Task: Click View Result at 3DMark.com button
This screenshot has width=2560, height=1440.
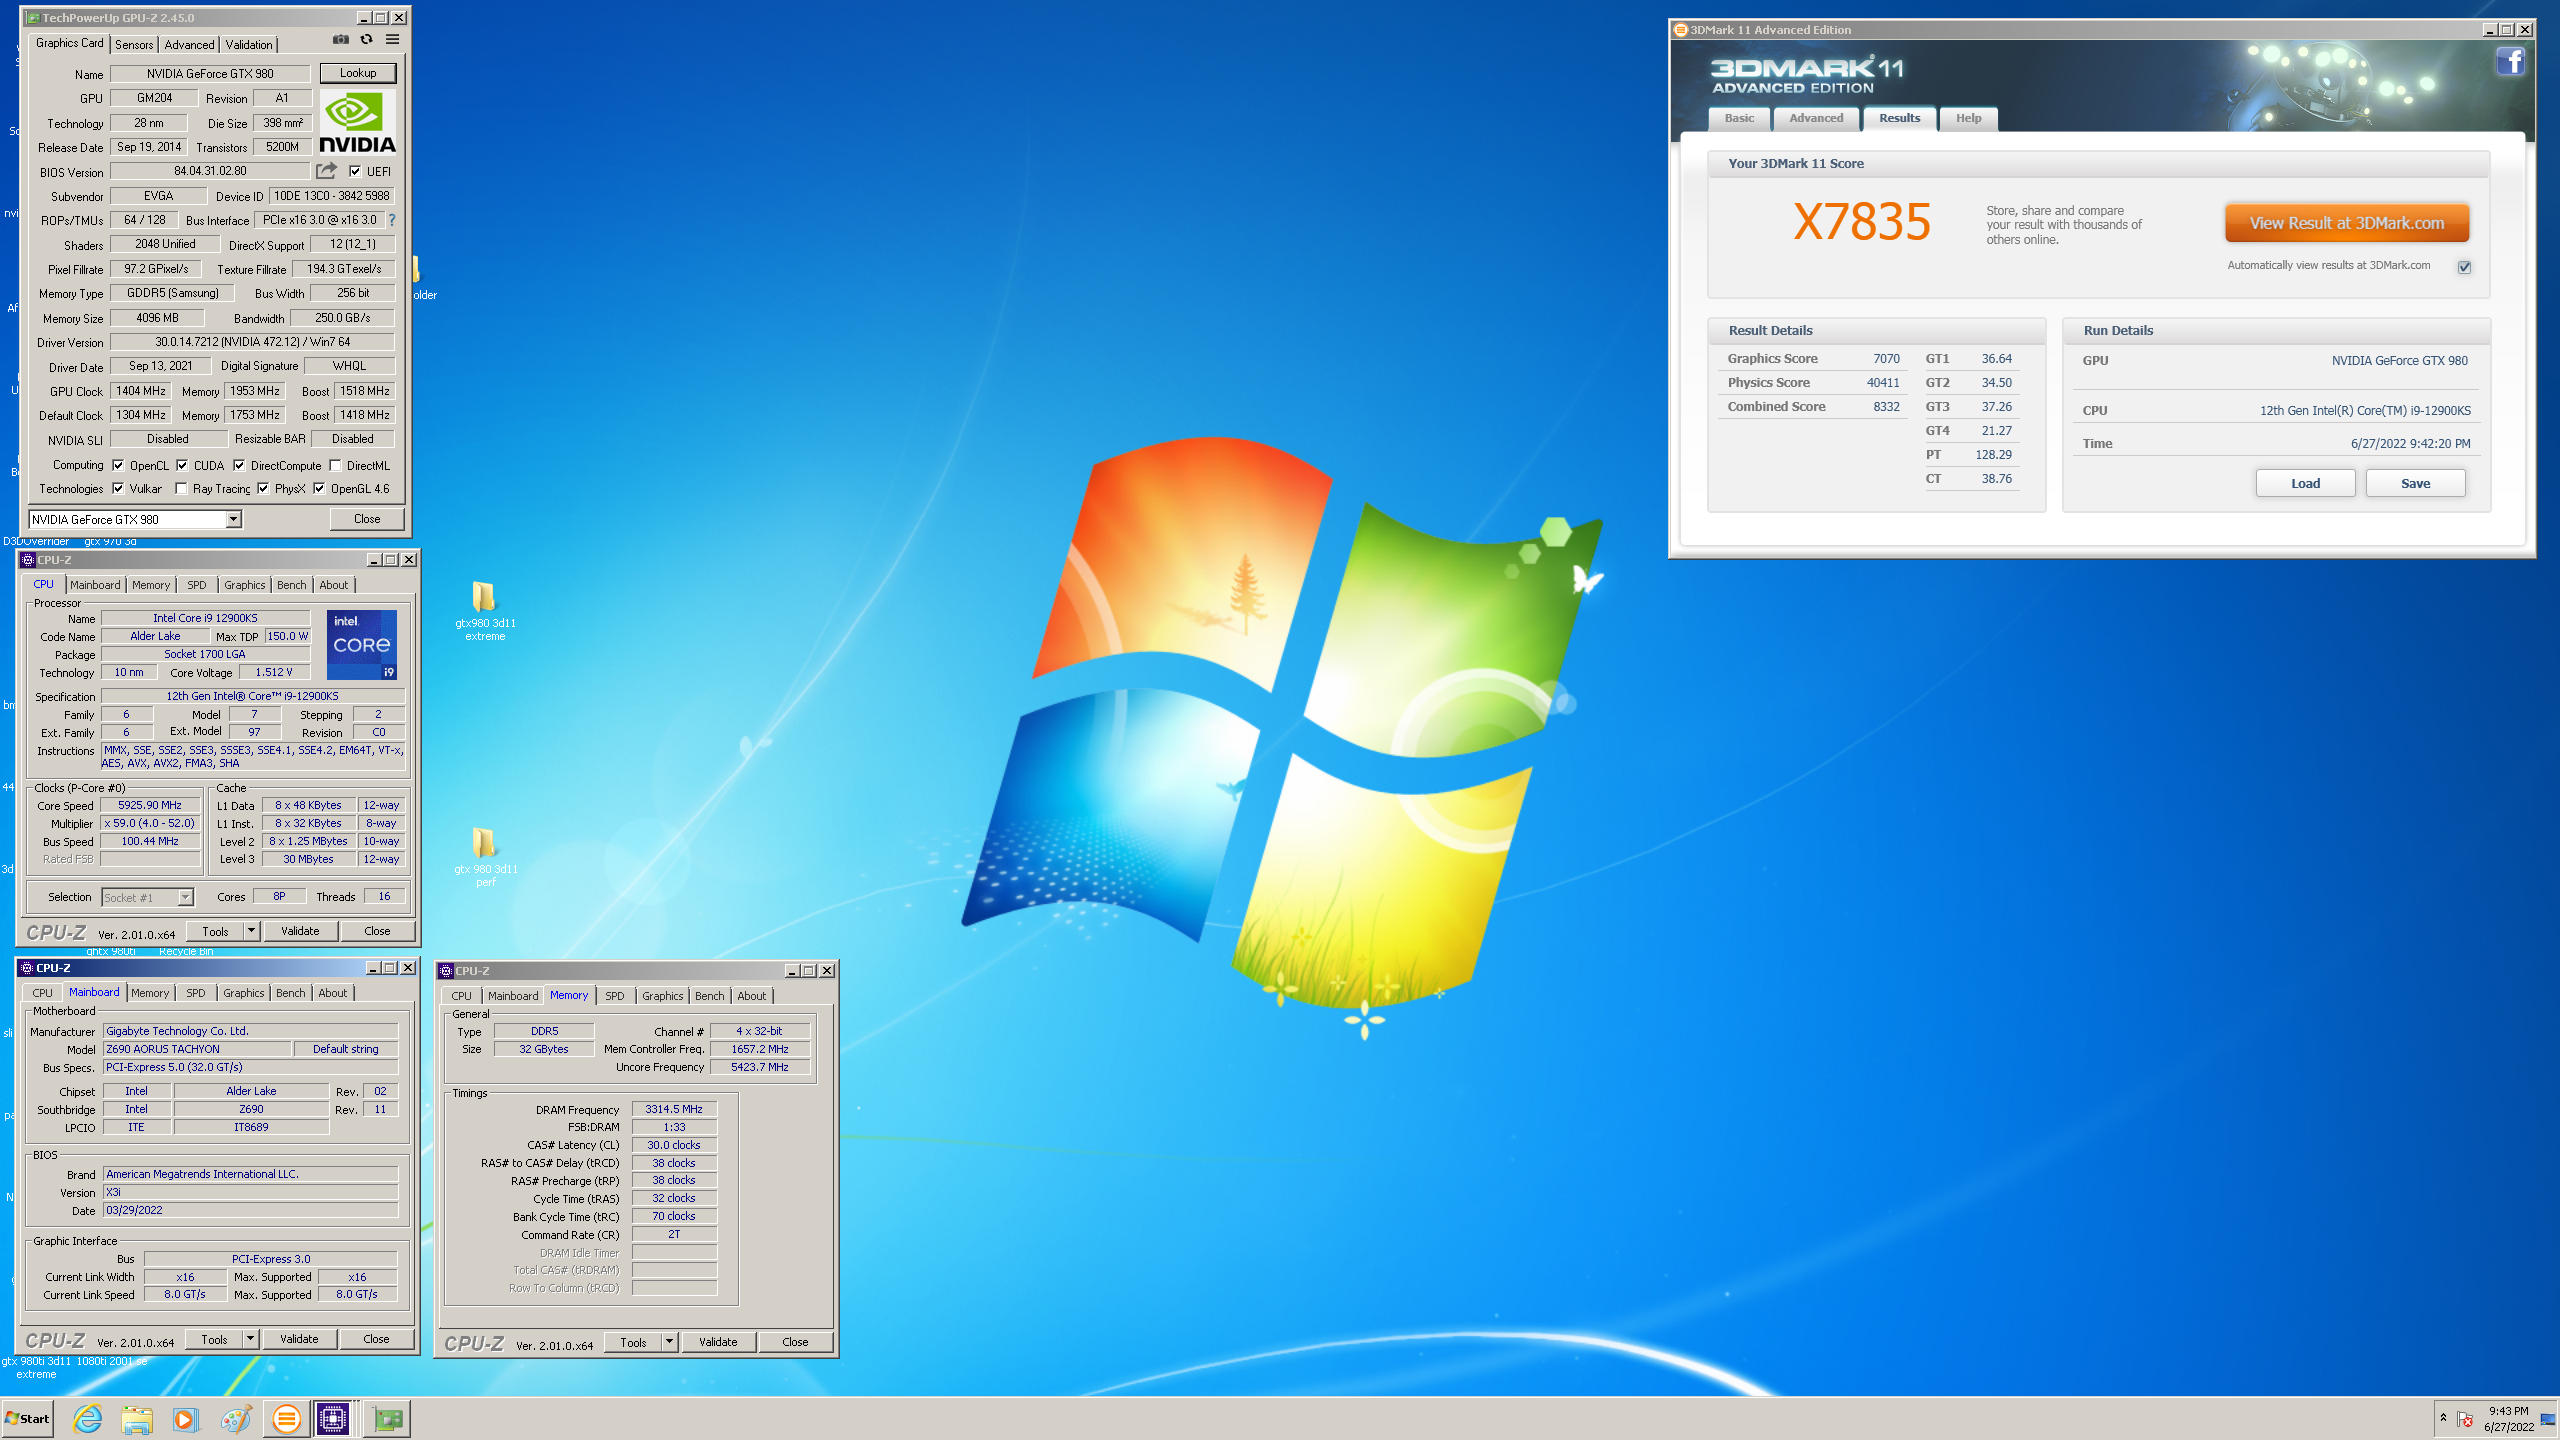Action: [2347, 223]
